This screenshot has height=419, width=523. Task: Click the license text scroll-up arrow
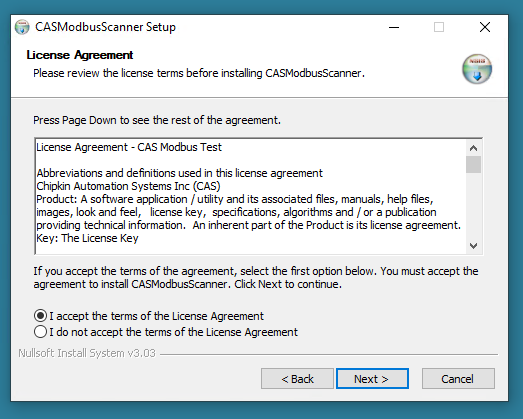pos(473,148)
